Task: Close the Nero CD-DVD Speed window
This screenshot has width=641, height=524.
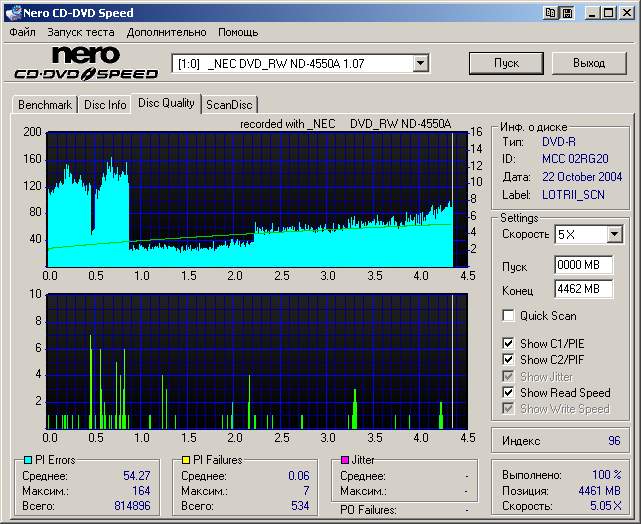Action: [626, 13]
